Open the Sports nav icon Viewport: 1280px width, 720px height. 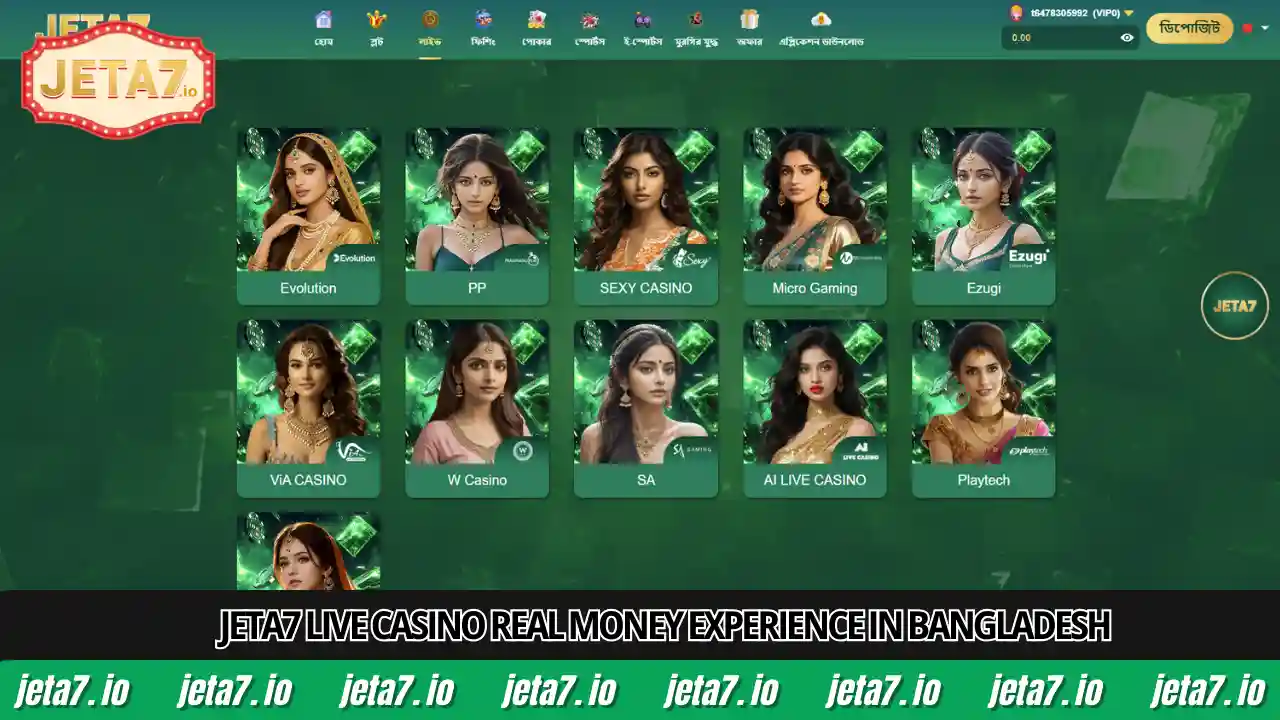pyautogui.click(x=589, y=20)
